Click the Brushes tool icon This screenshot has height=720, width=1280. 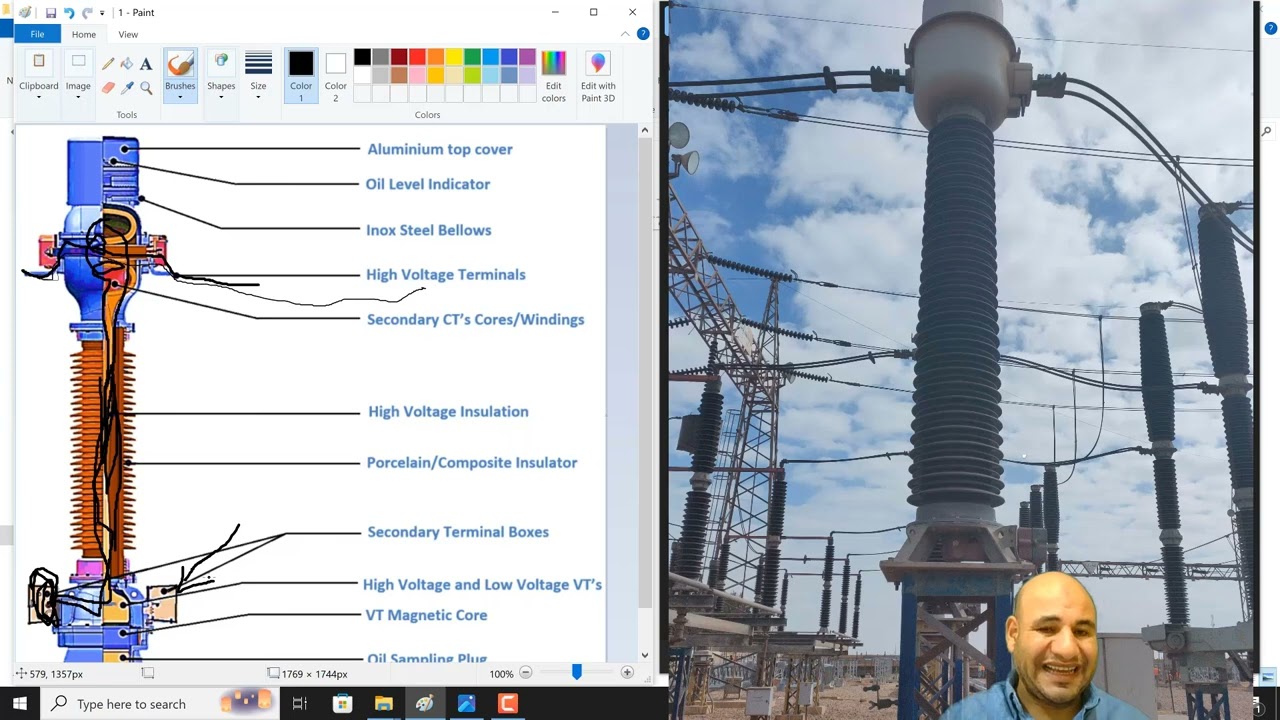coord(180,65)
